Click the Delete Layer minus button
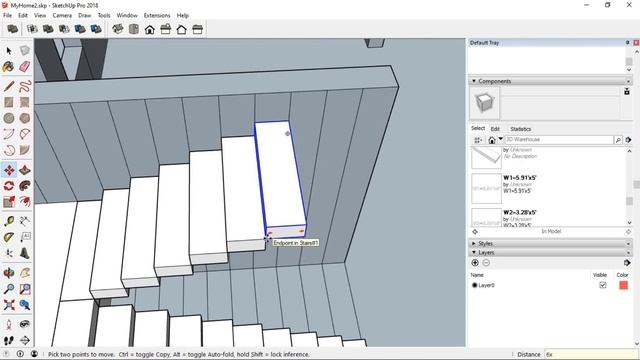Image resolution: width=640 pixels, height=360 pixels. click(x=486, y=263)
